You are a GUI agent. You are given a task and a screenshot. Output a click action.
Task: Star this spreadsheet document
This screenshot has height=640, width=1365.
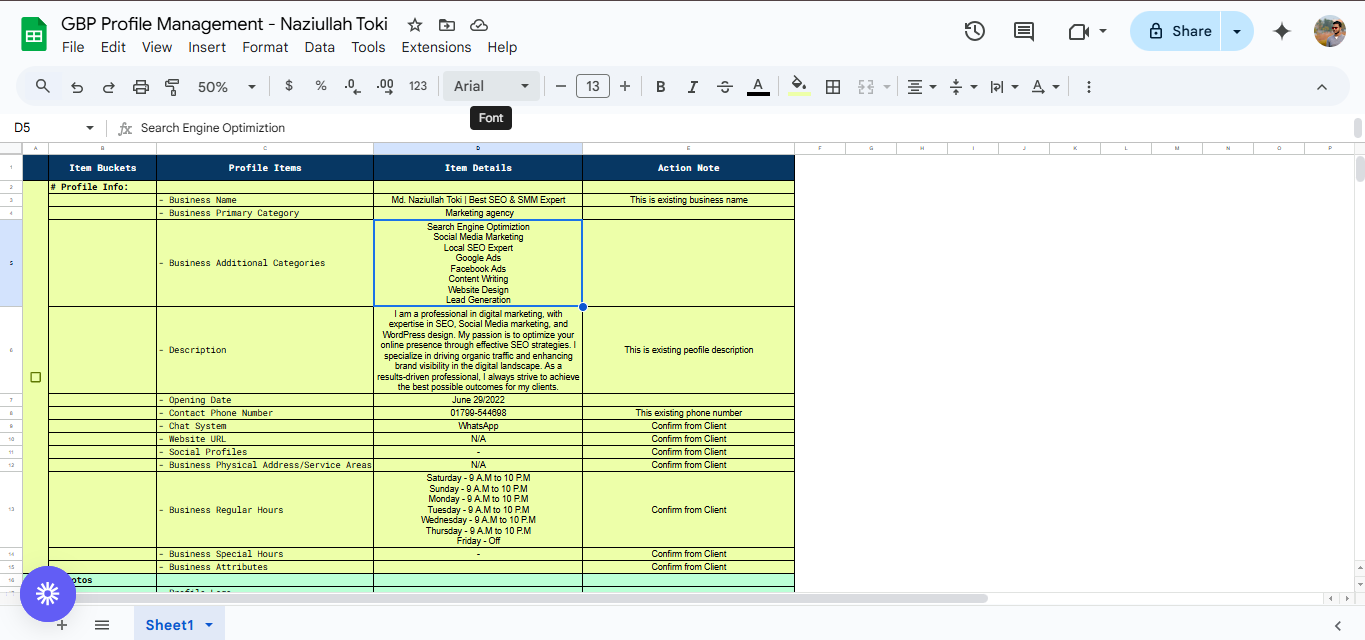click(415, 25)
